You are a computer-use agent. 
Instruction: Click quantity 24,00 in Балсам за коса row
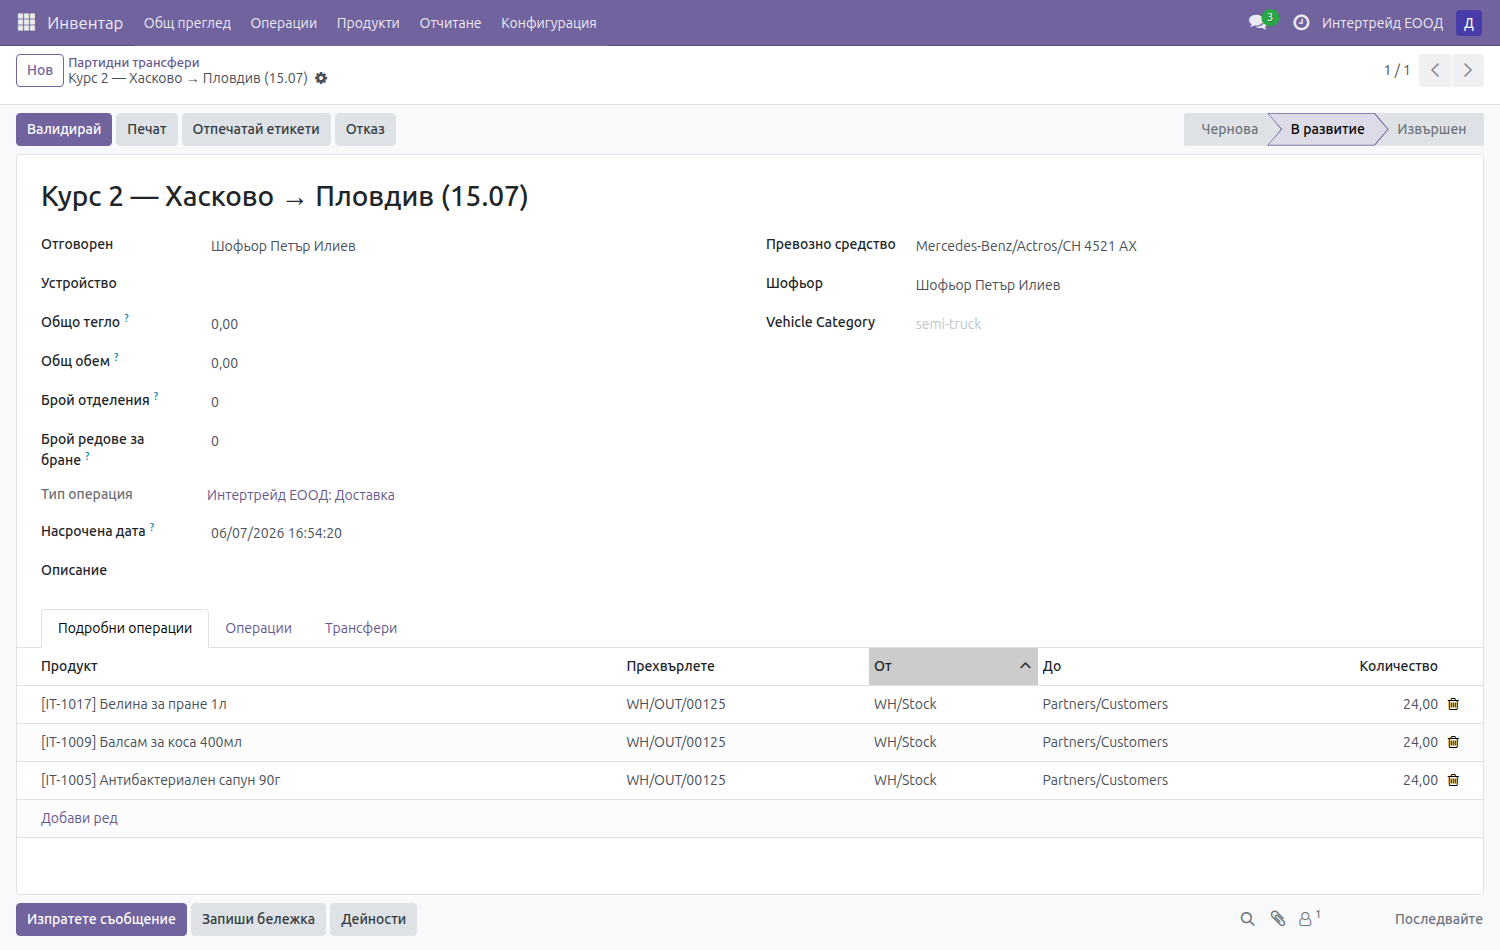click(x=1420, y=742)
